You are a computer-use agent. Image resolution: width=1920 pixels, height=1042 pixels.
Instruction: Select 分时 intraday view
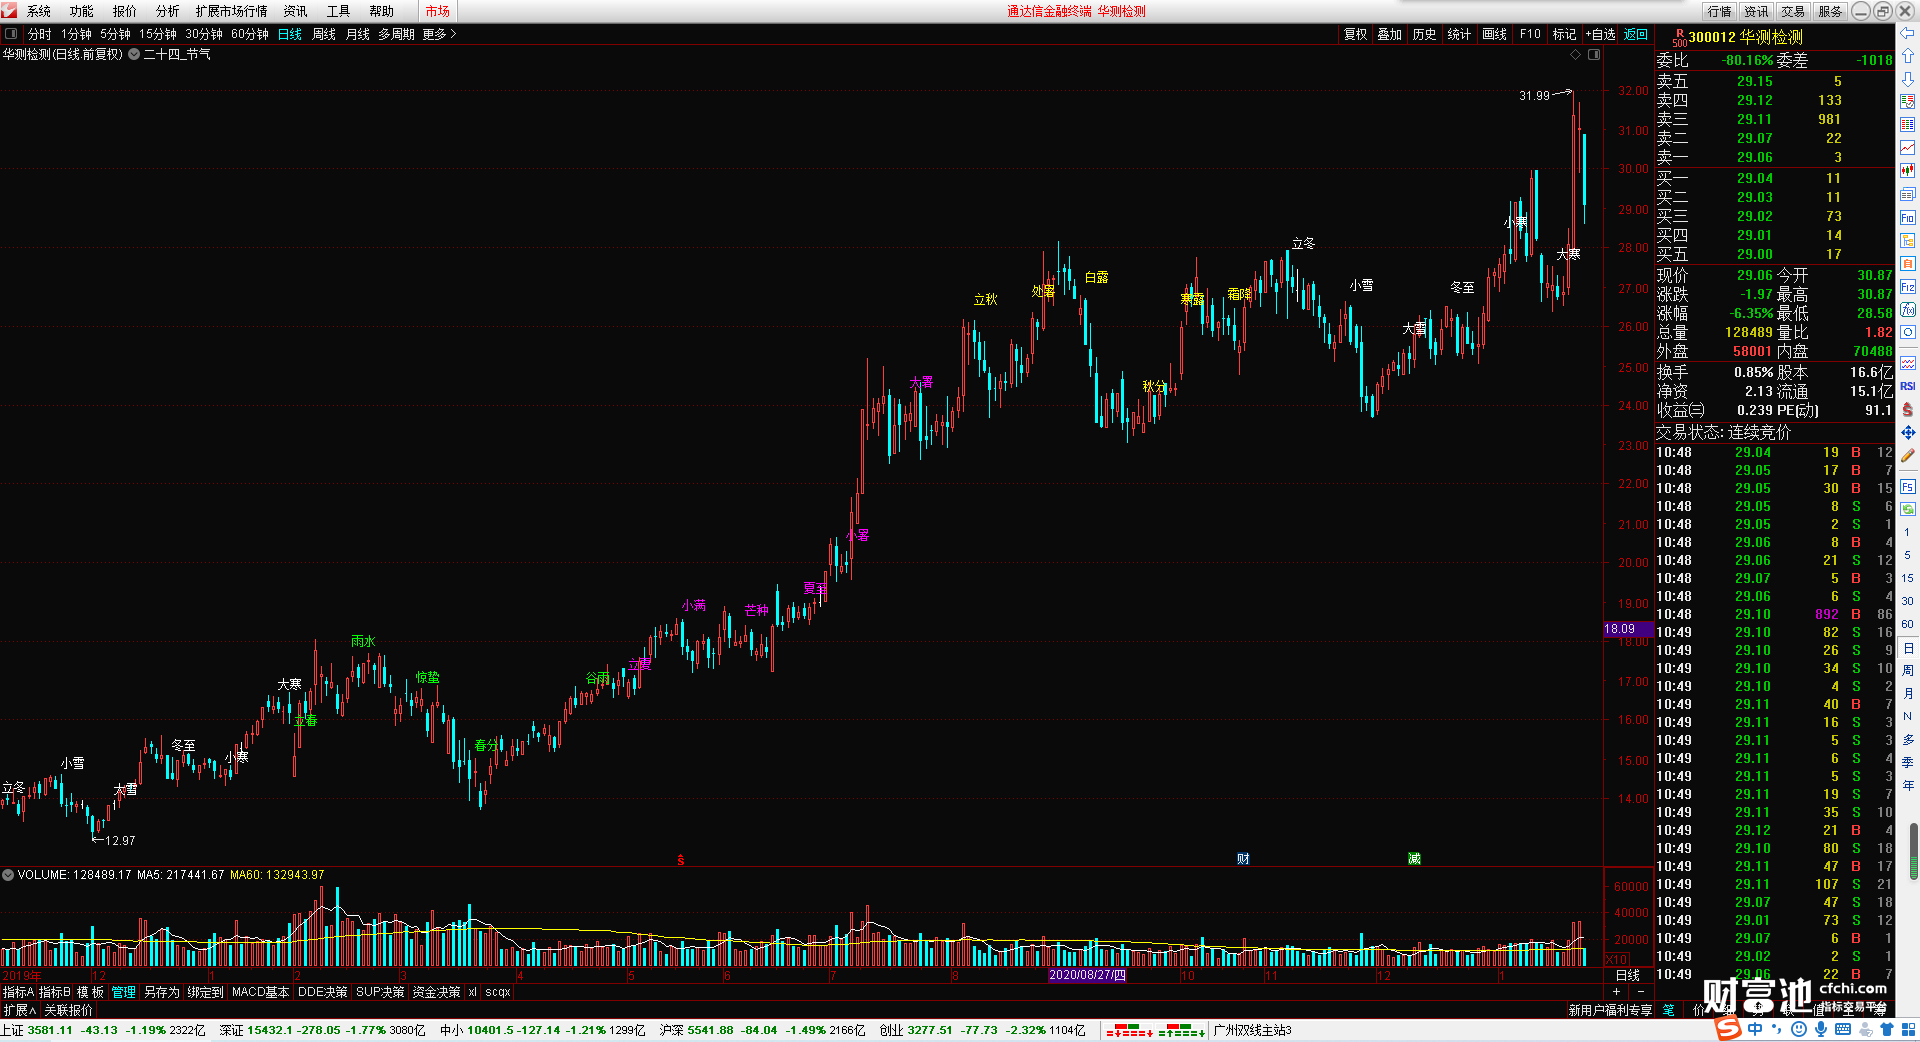(40, 34)
